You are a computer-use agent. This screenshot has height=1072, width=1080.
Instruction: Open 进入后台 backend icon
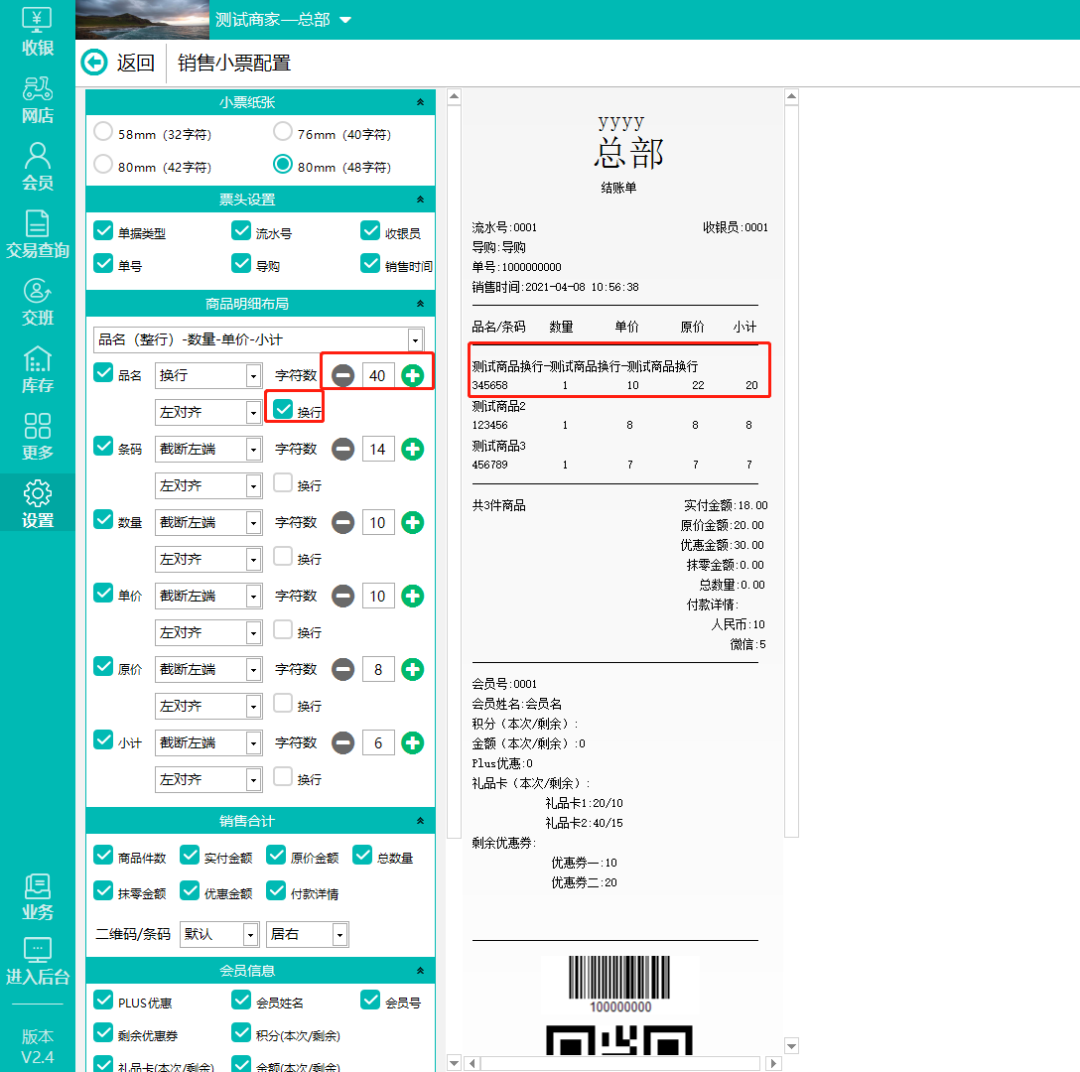pyautogui.click(x=37, y=950)
